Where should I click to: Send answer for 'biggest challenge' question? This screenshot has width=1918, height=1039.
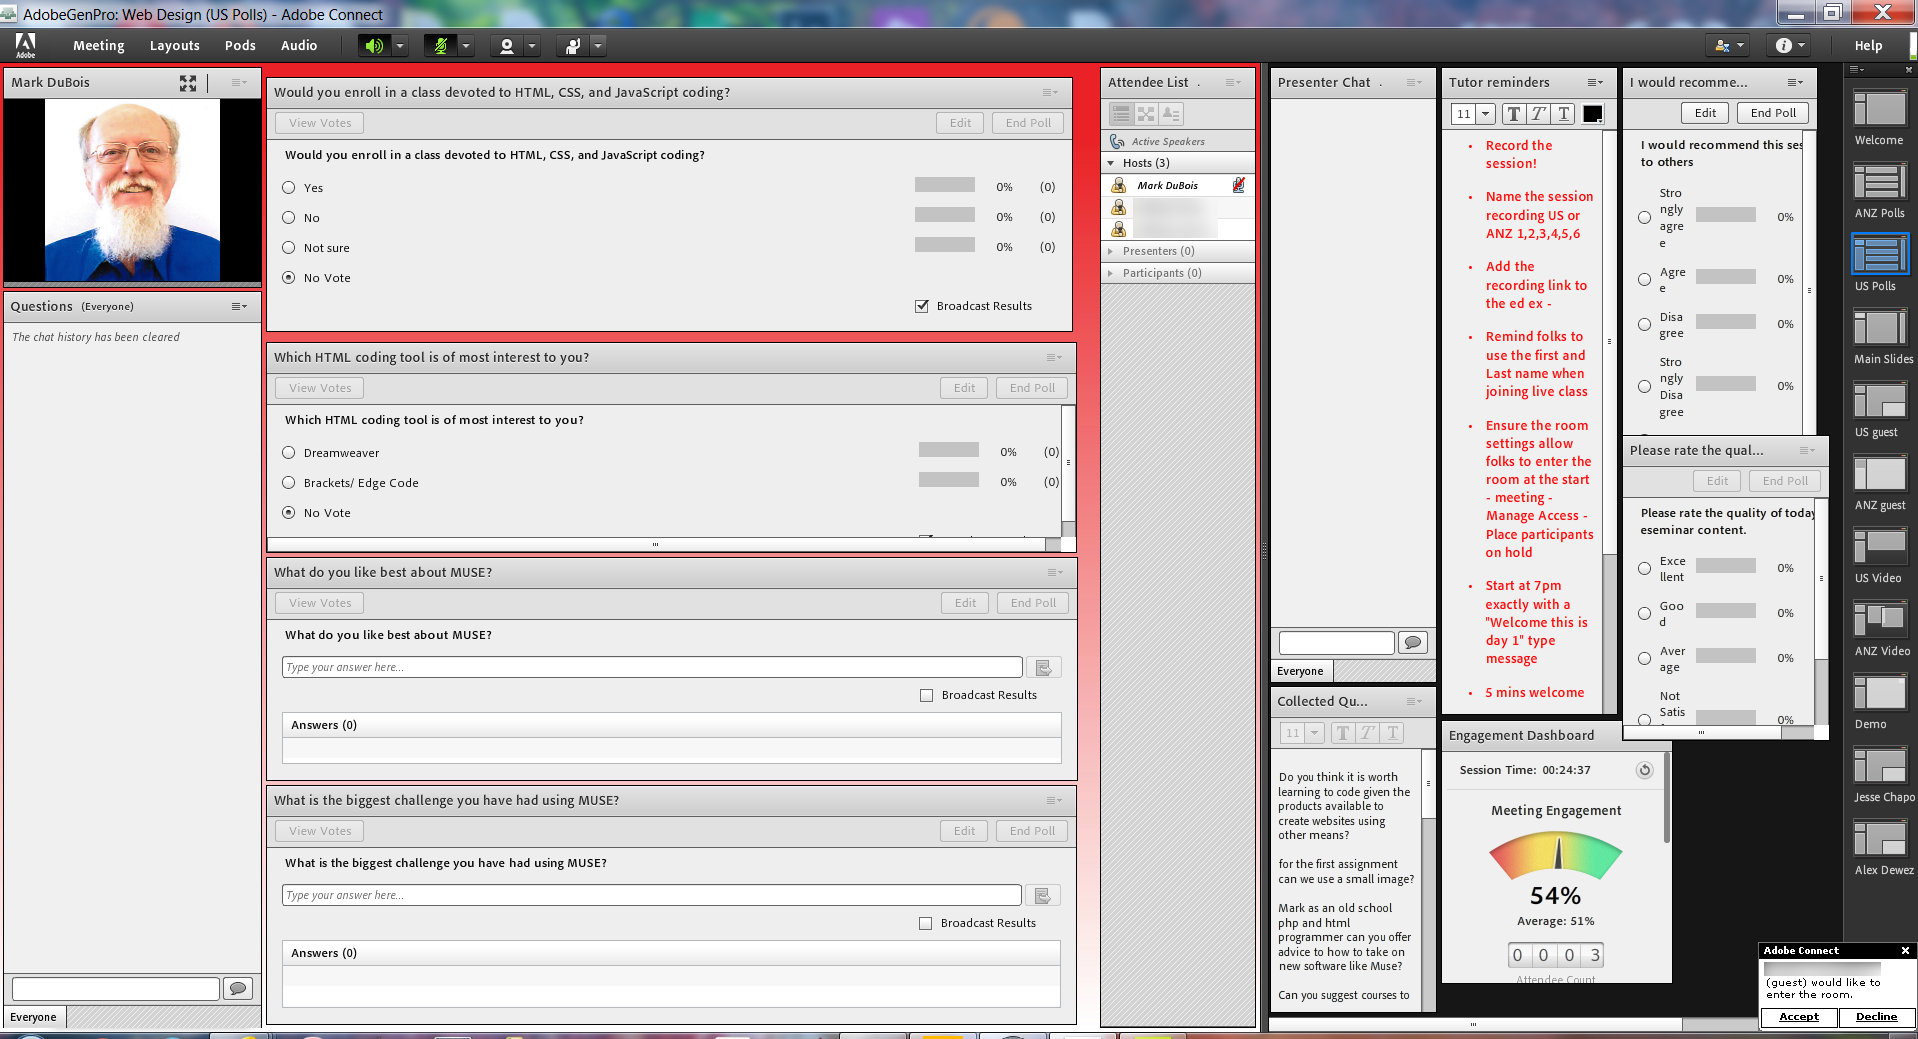point(1043,896)
